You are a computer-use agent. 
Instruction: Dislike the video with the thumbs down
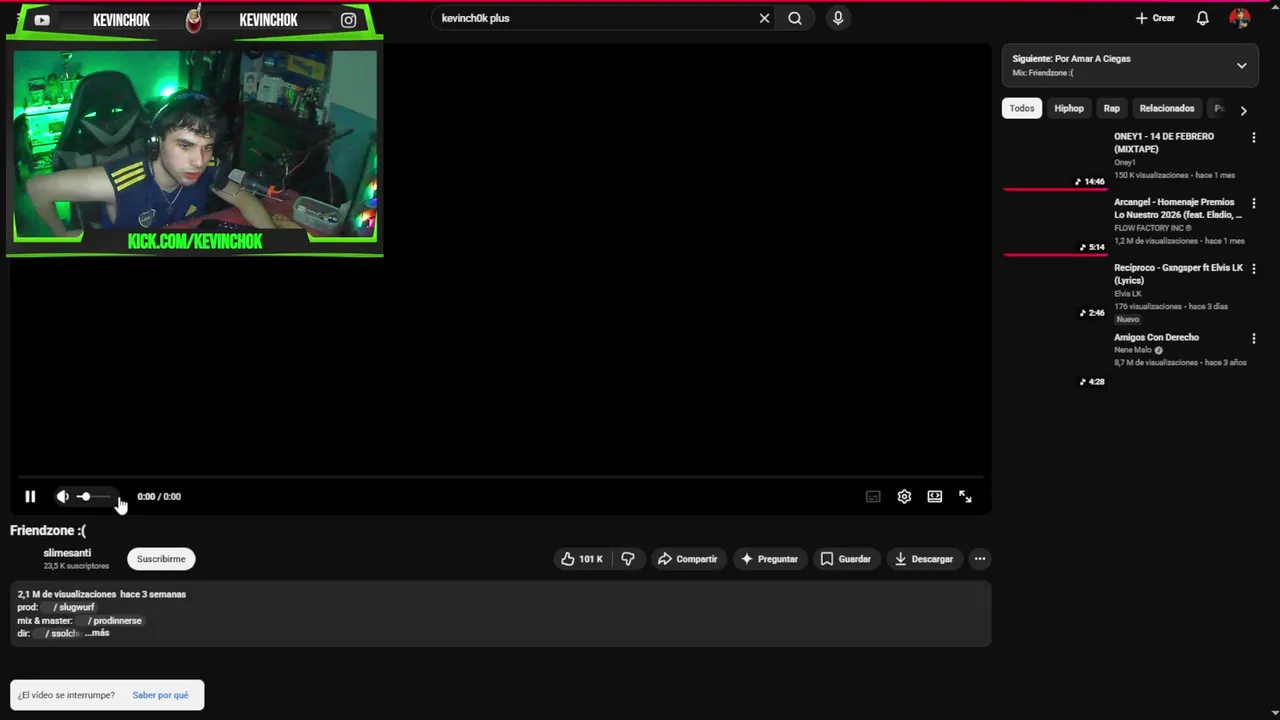pyautogui.click(x=628, y=559)
